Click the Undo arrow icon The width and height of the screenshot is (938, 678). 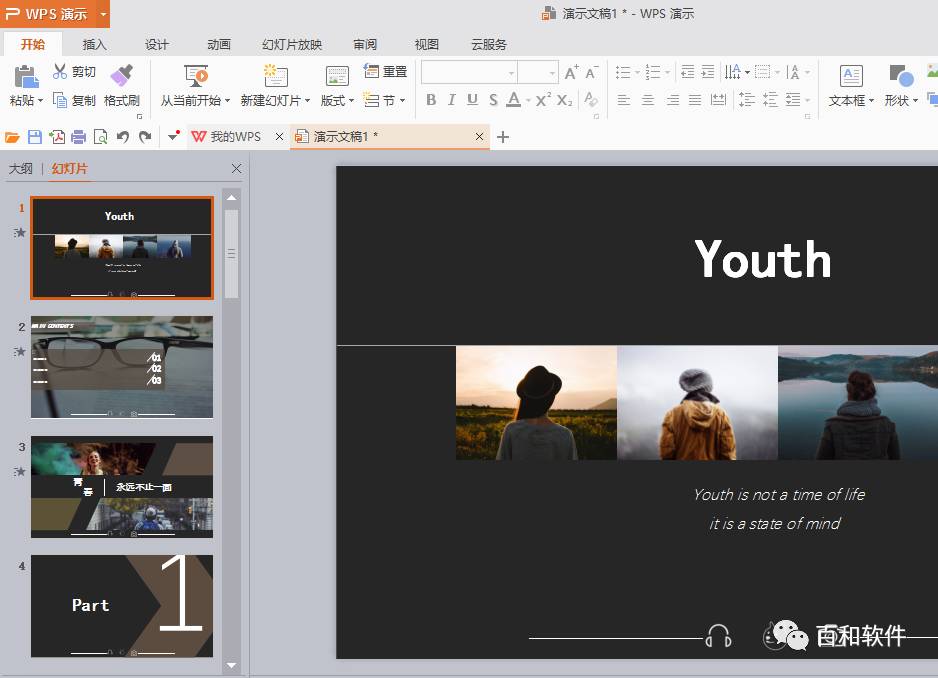pyautogui.click(x=123, y=137)
